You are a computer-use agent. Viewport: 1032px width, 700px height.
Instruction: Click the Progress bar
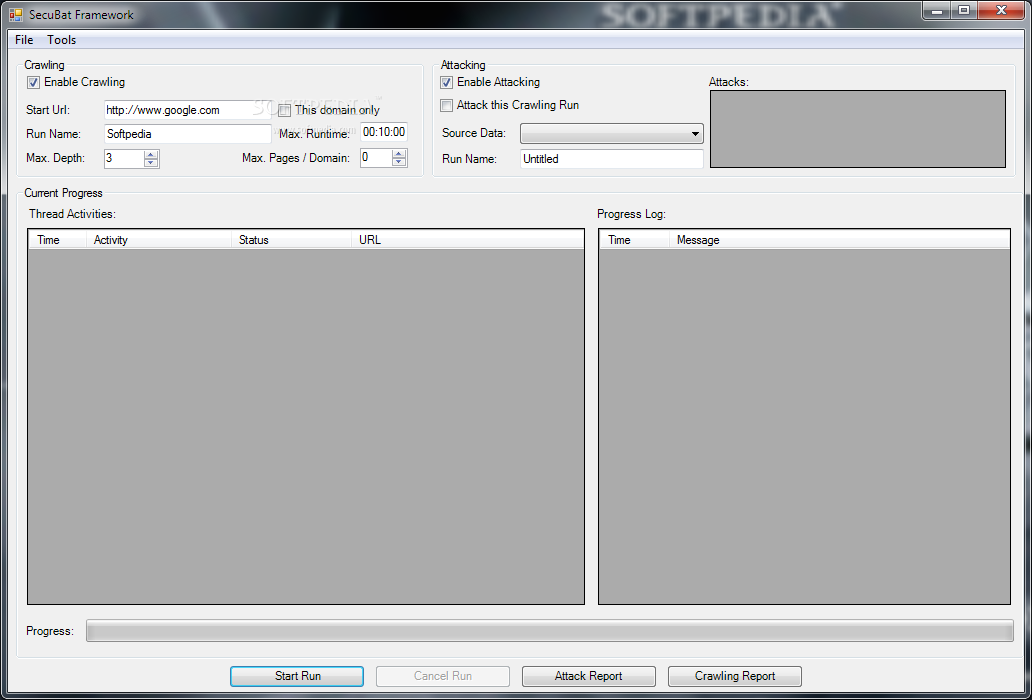click(x=549, y=631)
